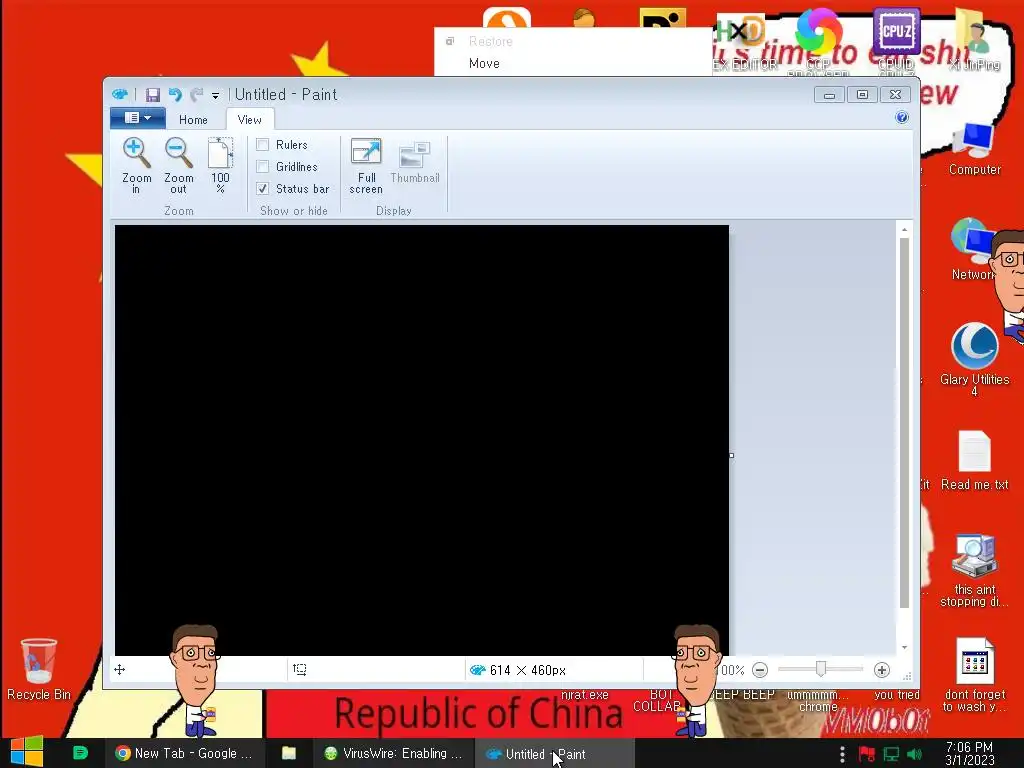The width and height of the screenshot is (1024, 768).
Task: Click the scroll up arrow in Paint
Action: [904, 229]
